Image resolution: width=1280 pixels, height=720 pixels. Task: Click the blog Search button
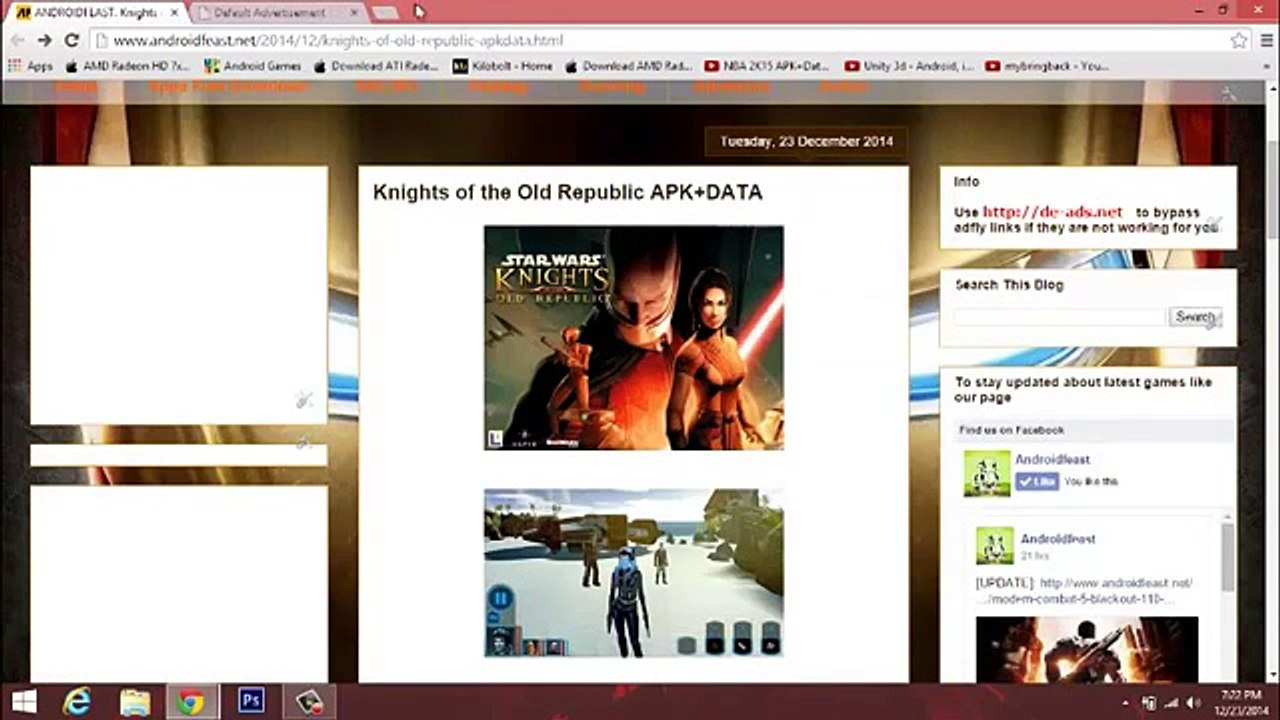1195,317
